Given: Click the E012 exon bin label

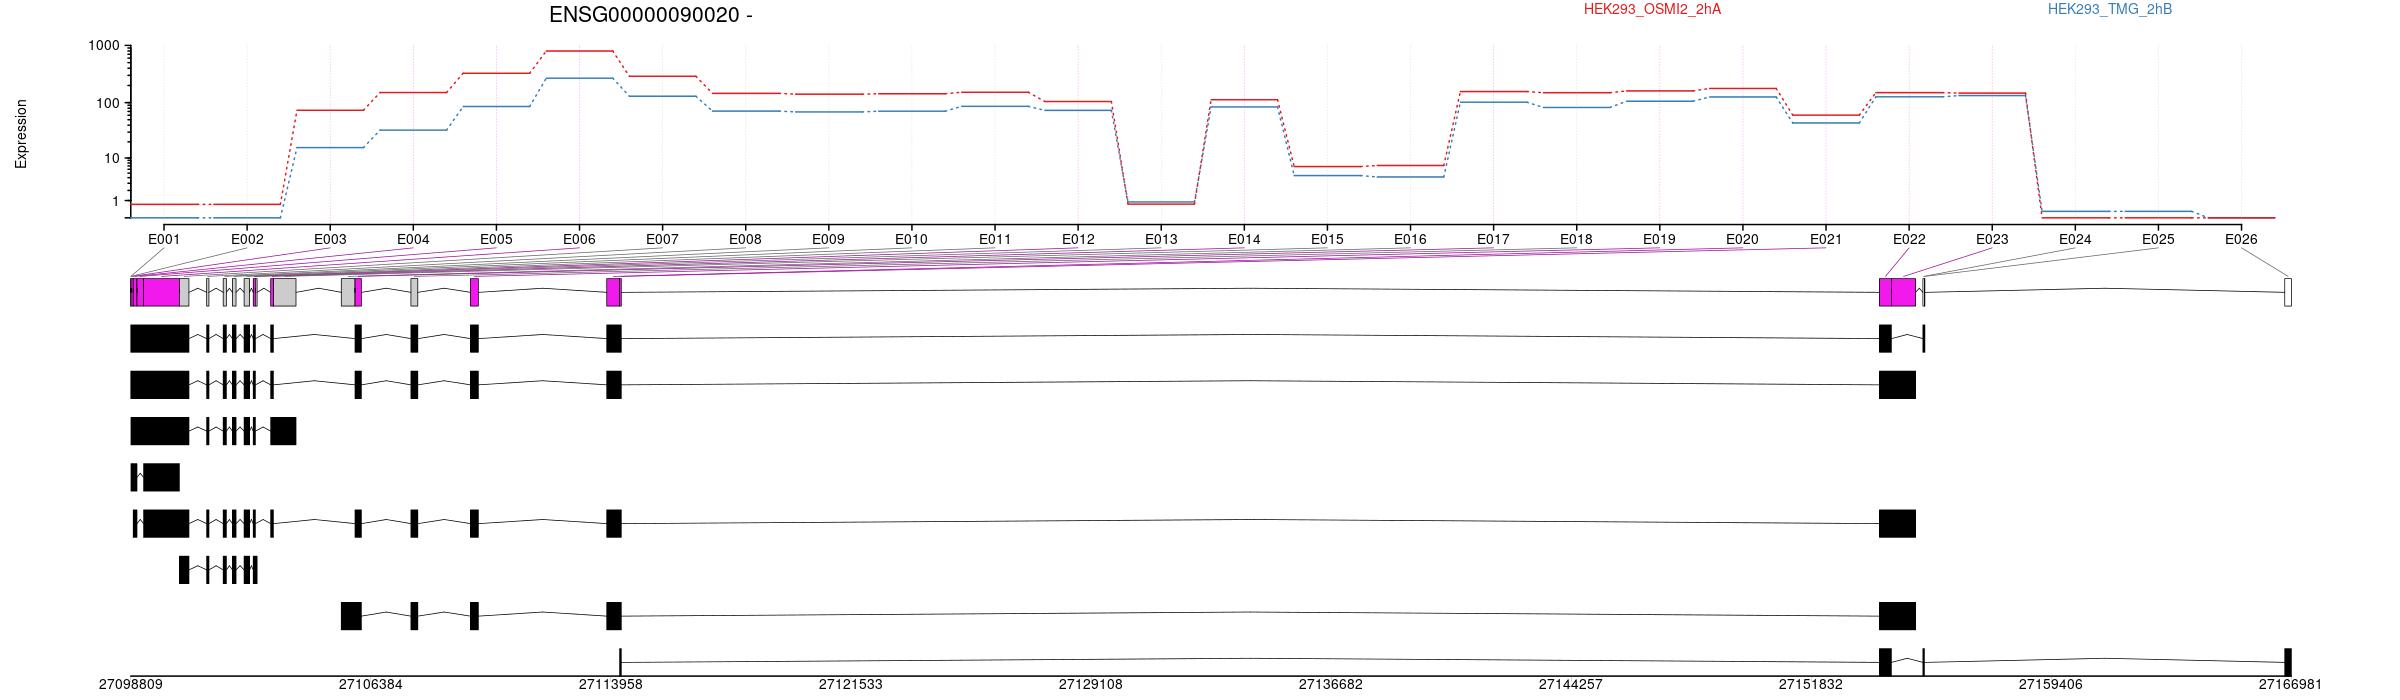Looking at the screenshot, I should (1078, 239).
